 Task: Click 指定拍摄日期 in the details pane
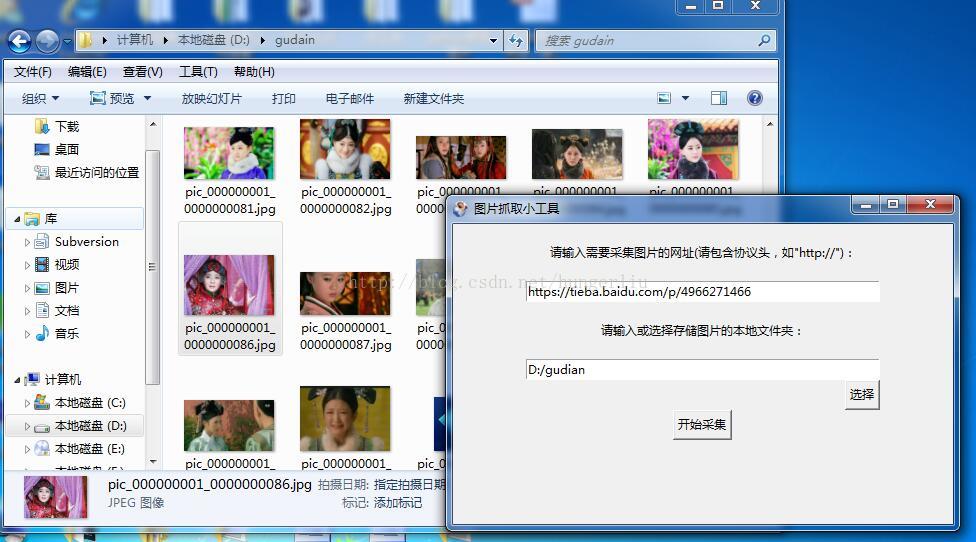pos(410,484)
